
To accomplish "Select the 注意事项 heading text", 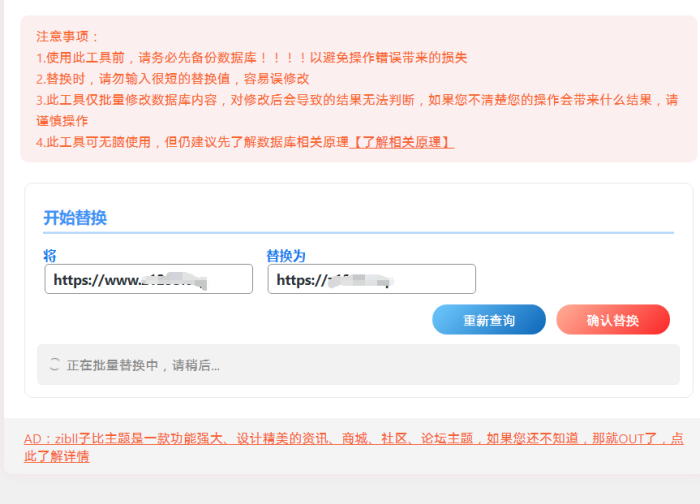I will click(x=67, y=36).
